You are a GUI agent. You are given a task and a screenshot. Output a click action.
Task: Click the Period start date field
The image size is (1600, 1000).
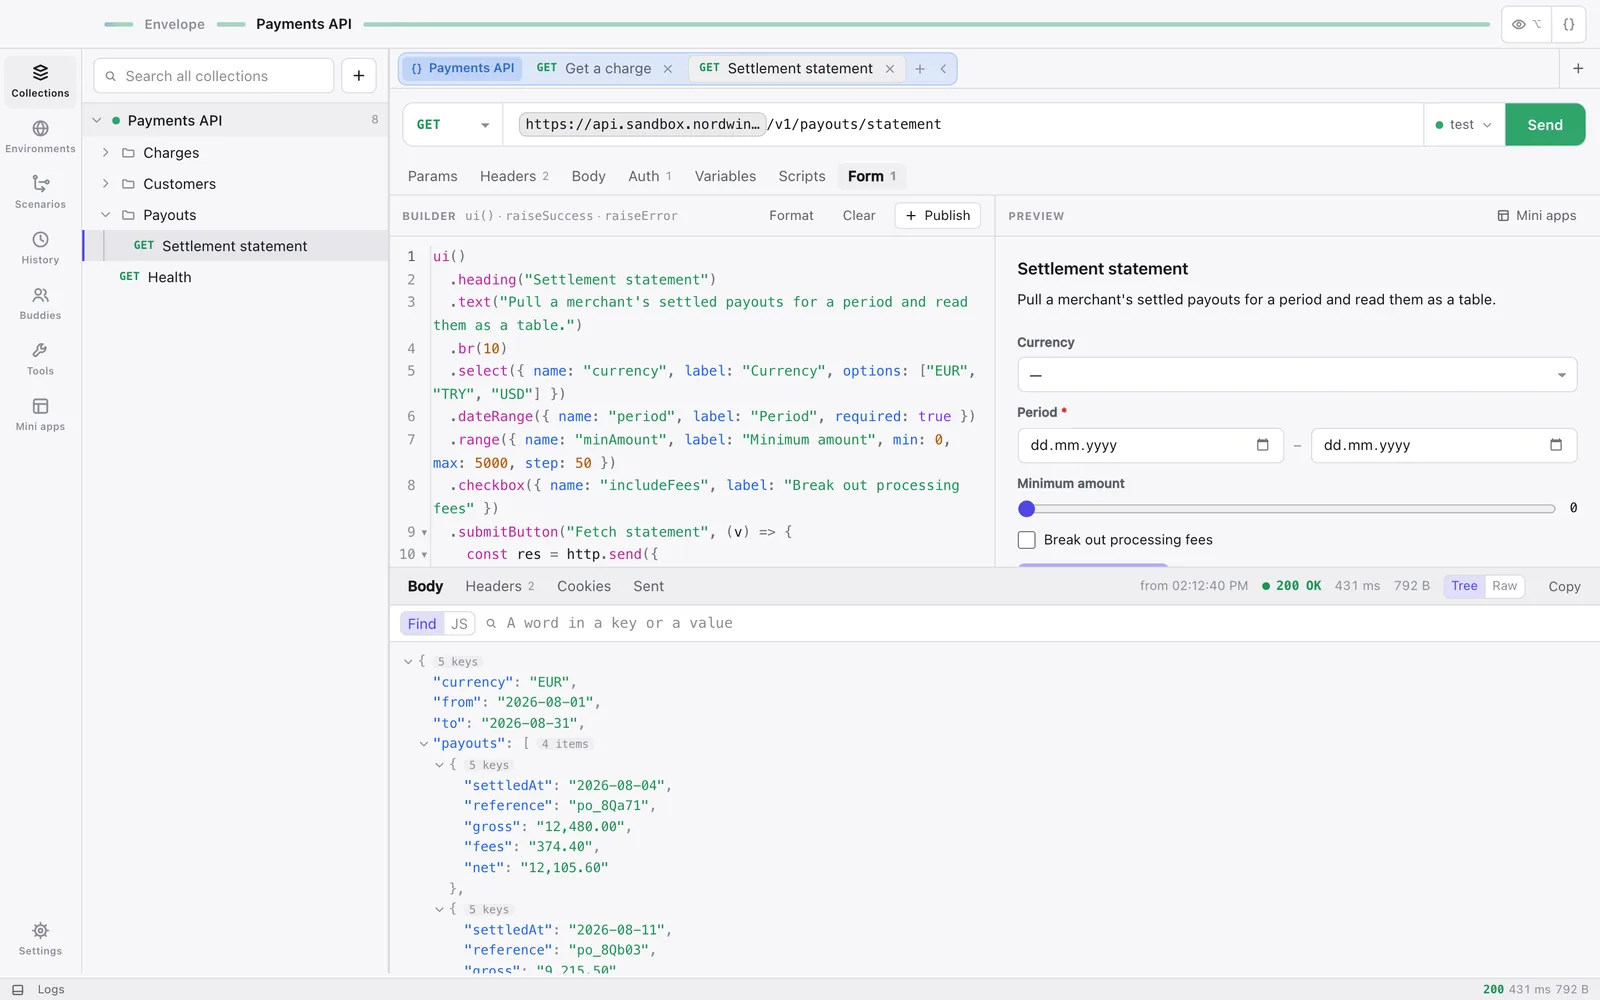pos(1150,446)
